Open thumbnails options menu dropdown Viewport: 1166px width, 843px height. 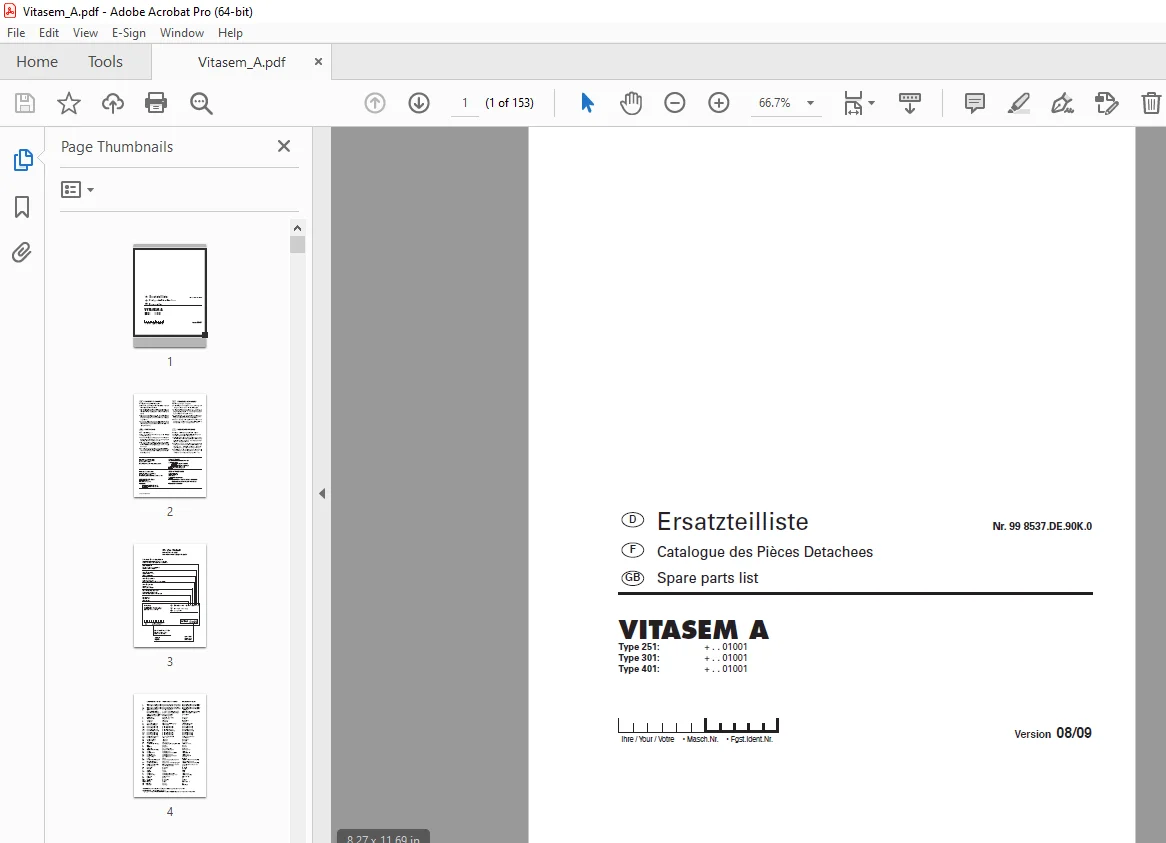[x=77, y=190]
